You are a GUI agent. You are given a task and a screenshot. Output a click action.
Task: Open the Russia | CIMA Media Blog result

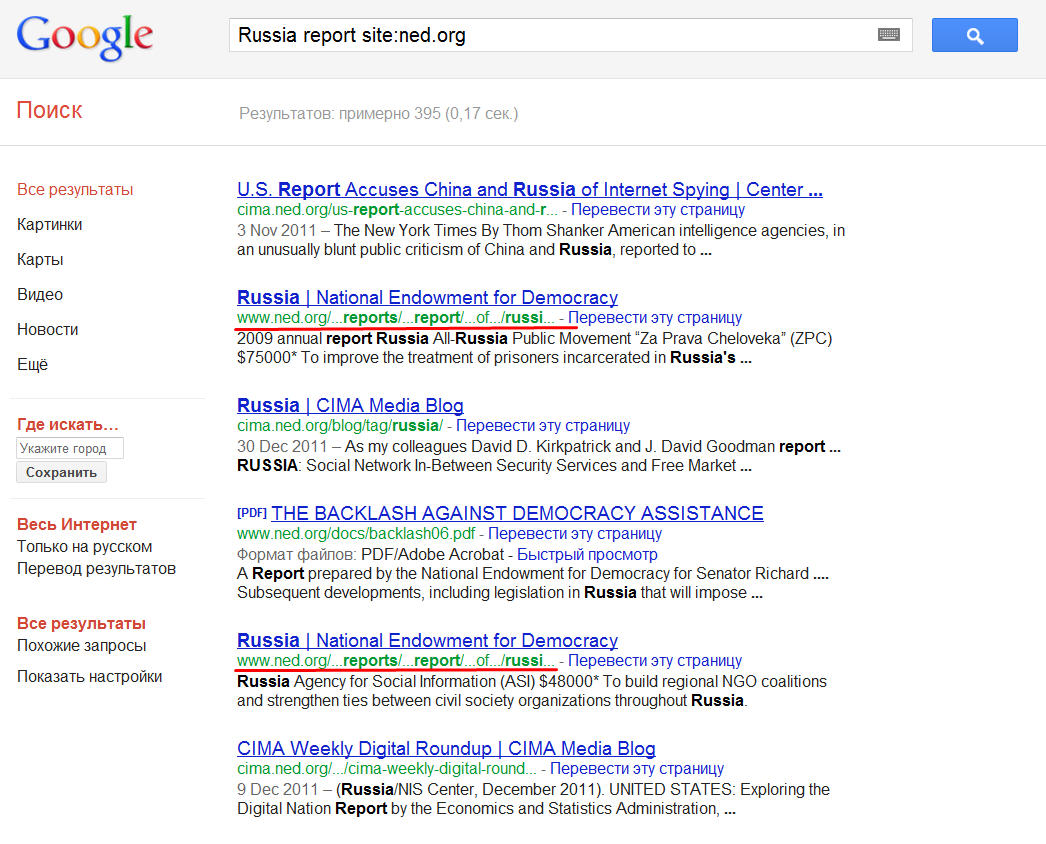point(350,405)
